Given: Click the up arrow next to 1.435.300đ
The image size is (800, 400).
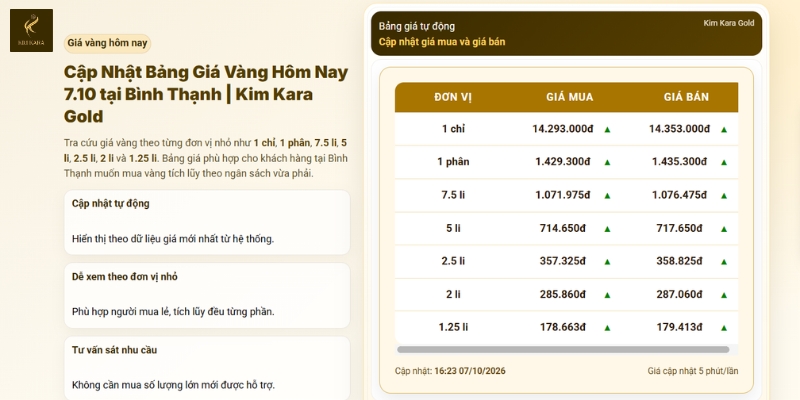Looking at the screenshot, I should [723, 162].
